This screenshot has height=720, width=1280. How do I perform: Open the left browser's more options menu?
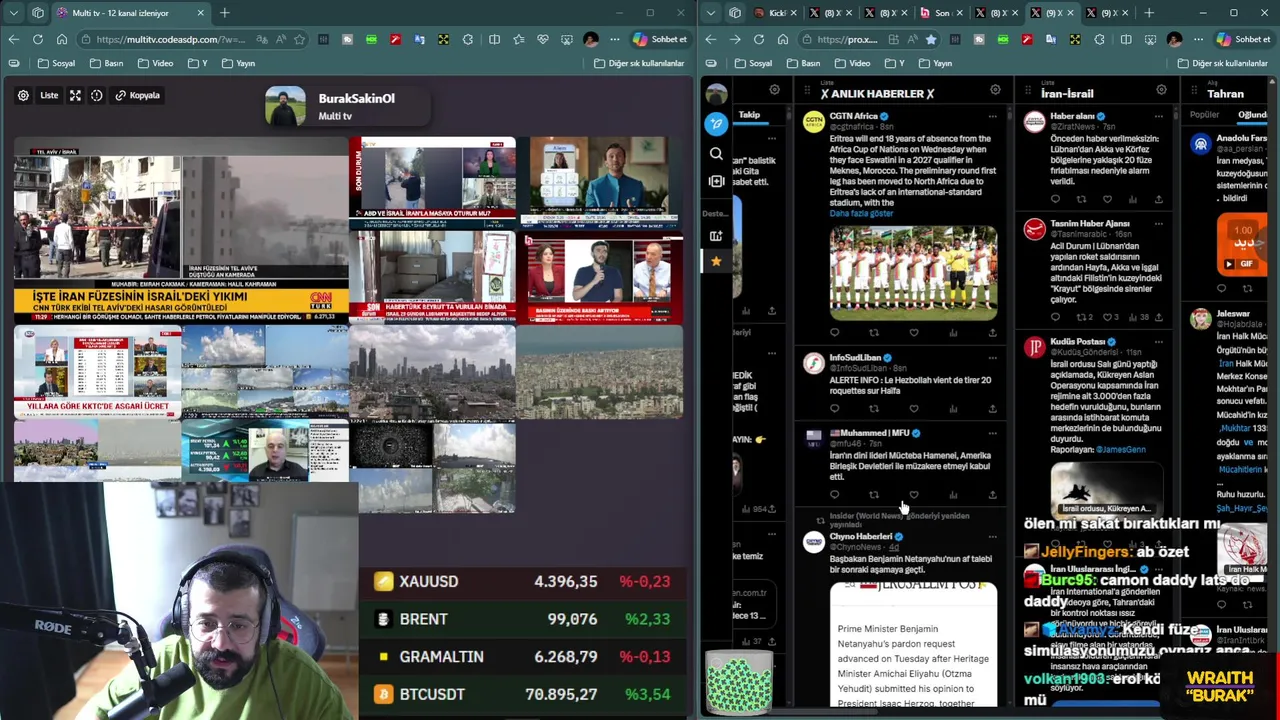coord(614,39)
